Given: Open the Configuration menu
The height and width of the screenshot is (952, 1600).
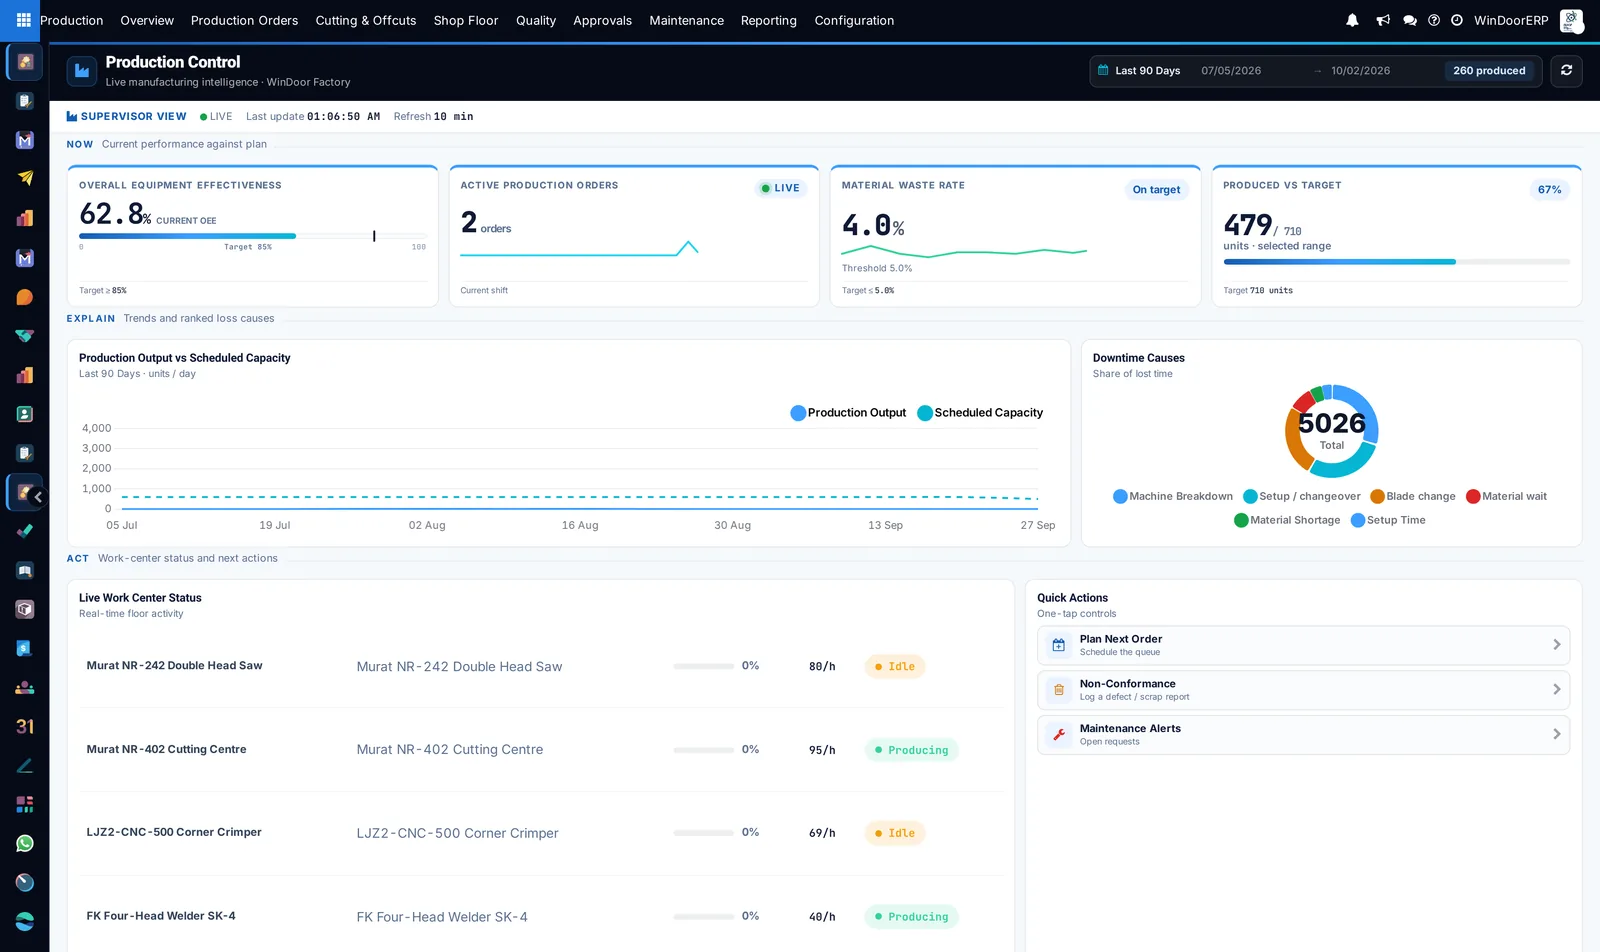Looking at the screenshot, I should tap(854, 20).
